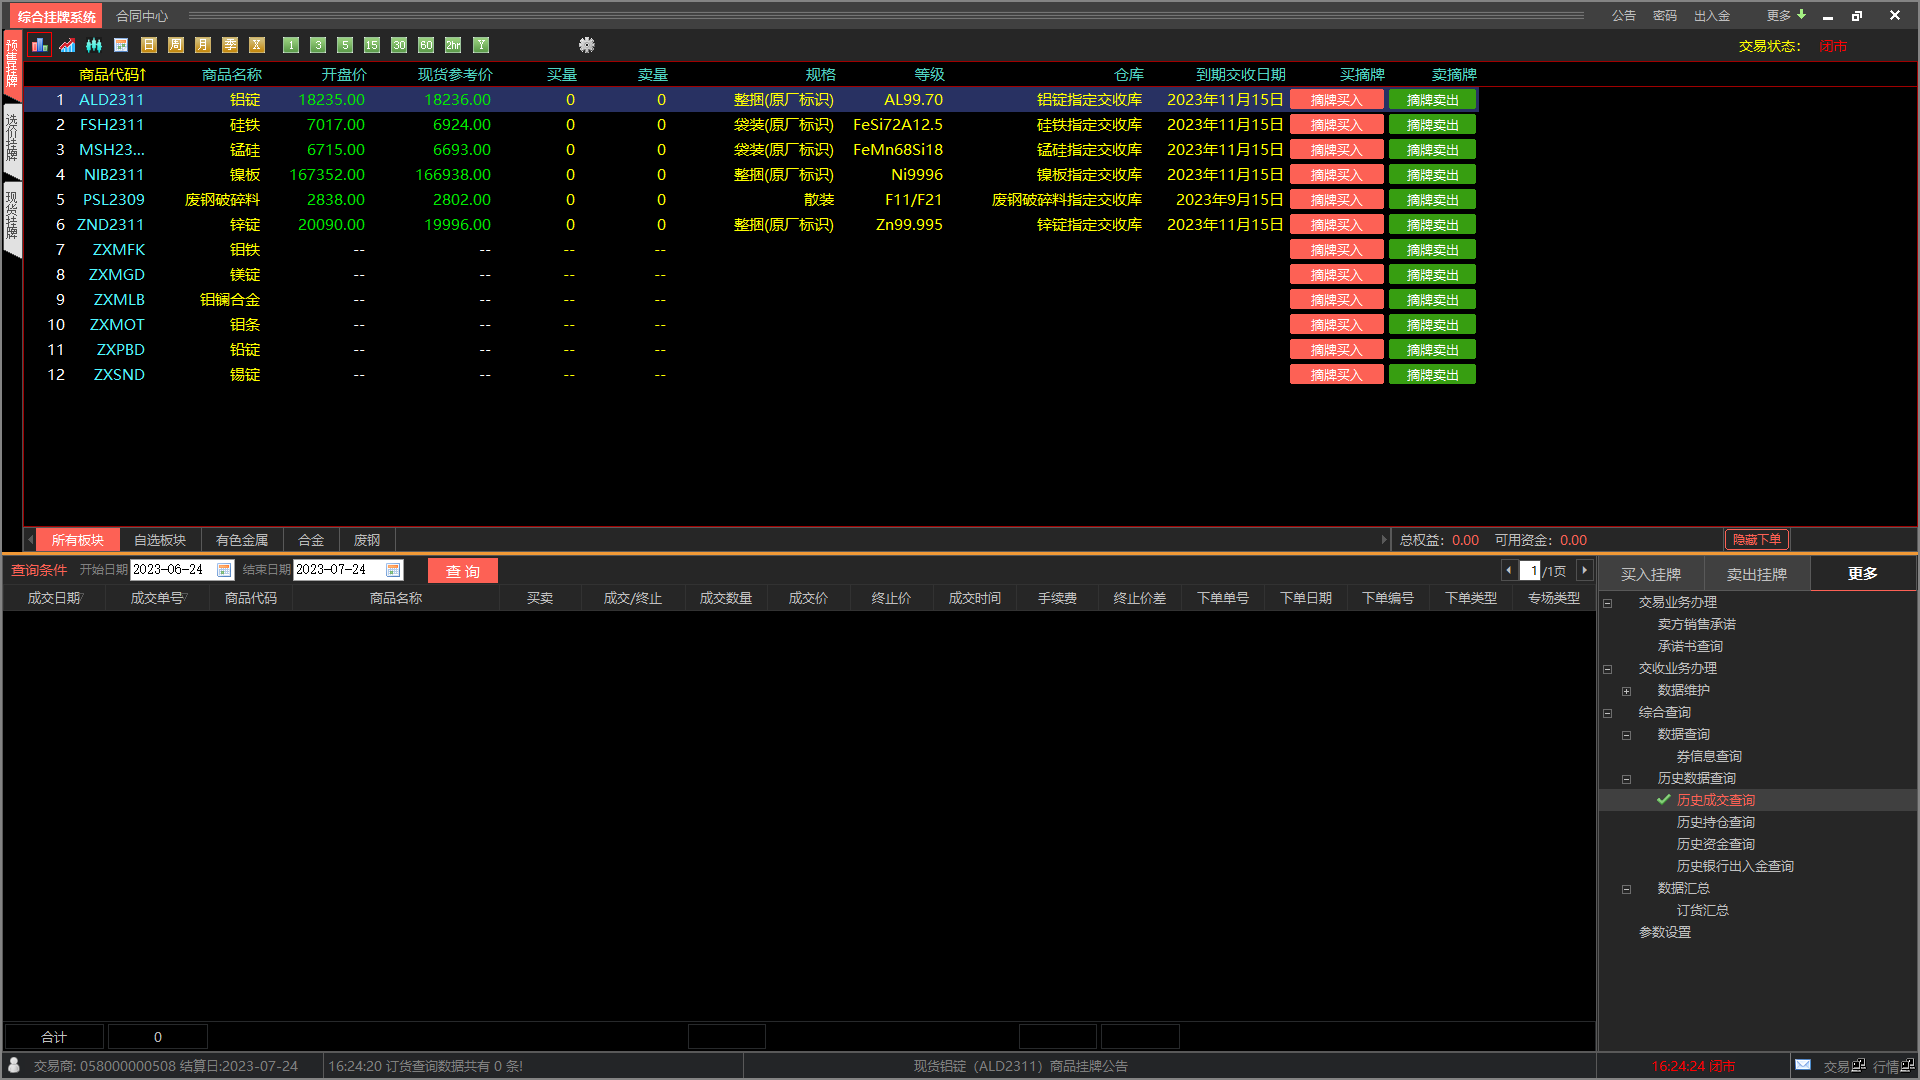
Task: Click 摘牌卖出 for FSH2311 硅铁
Action: point(1432,125)
